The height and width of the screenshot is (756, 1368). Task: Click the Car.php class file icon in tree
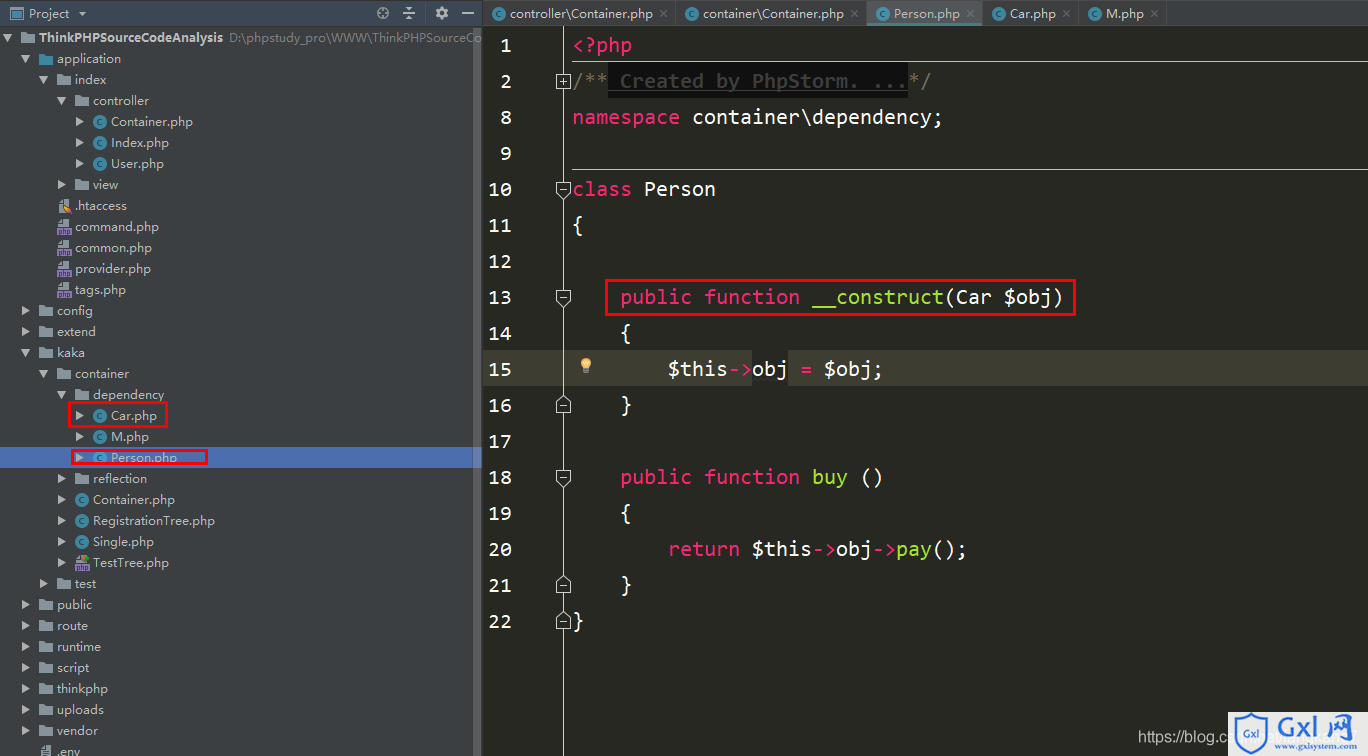point(100,416)
